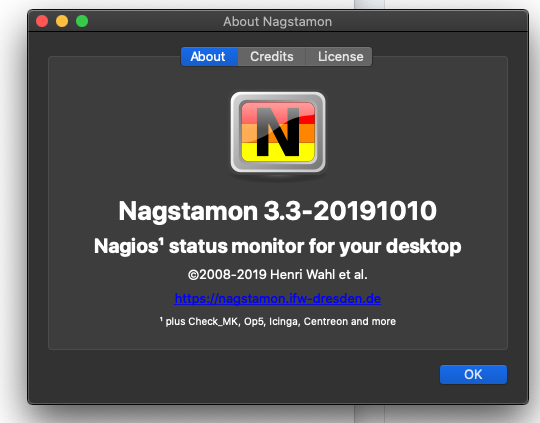This screenshot has height=423, width=540.
Task: Select the About tab
Action: point(209,56)
